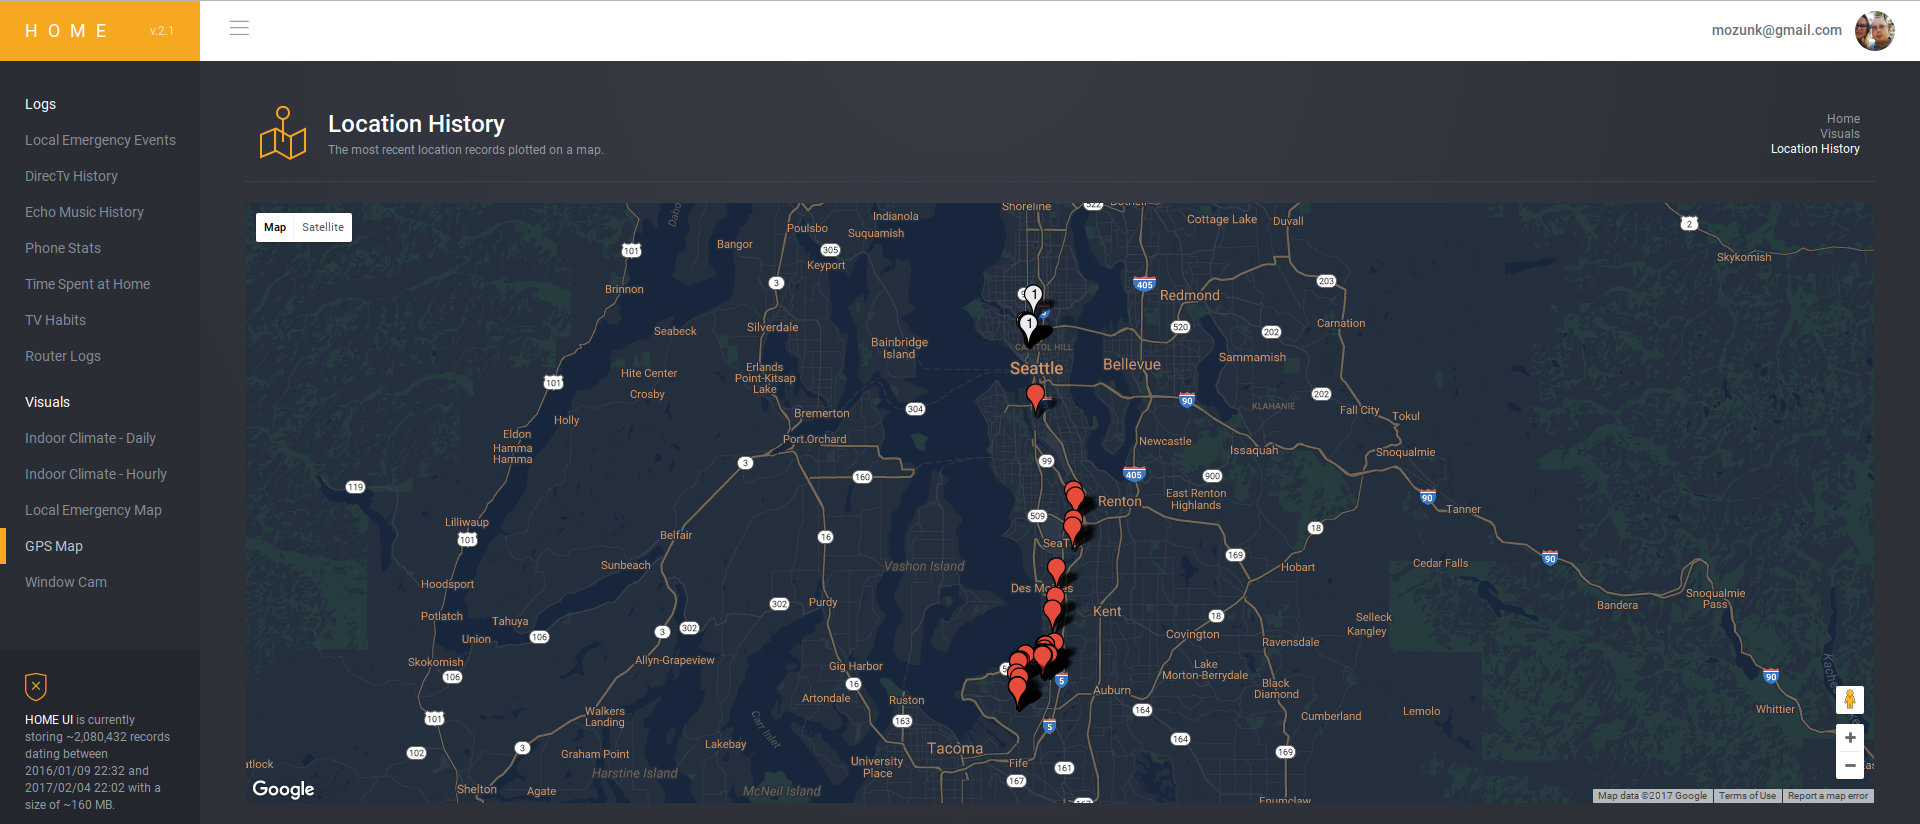Zoom out on the map with minus
Viewport: 1920px width, 824px height.
click(x=1850, y=765)
